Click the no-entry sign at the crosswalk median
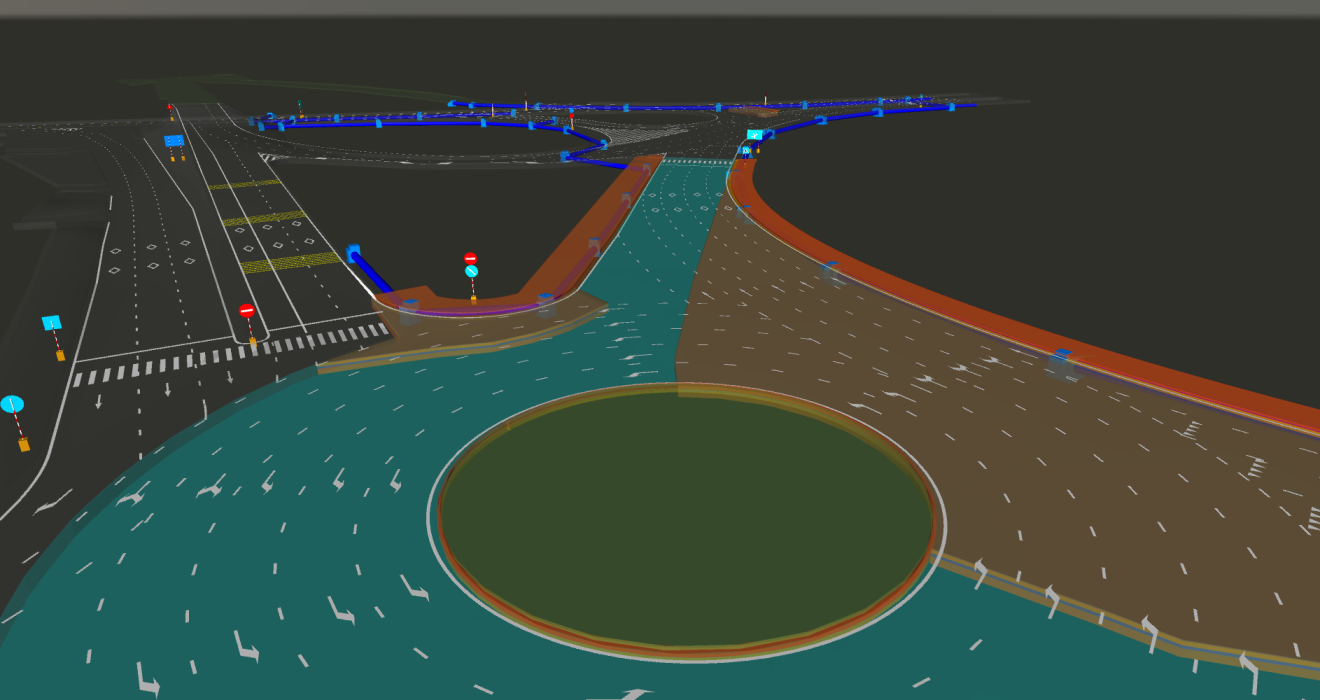The image size is (1320, 700). click(247, 311)
